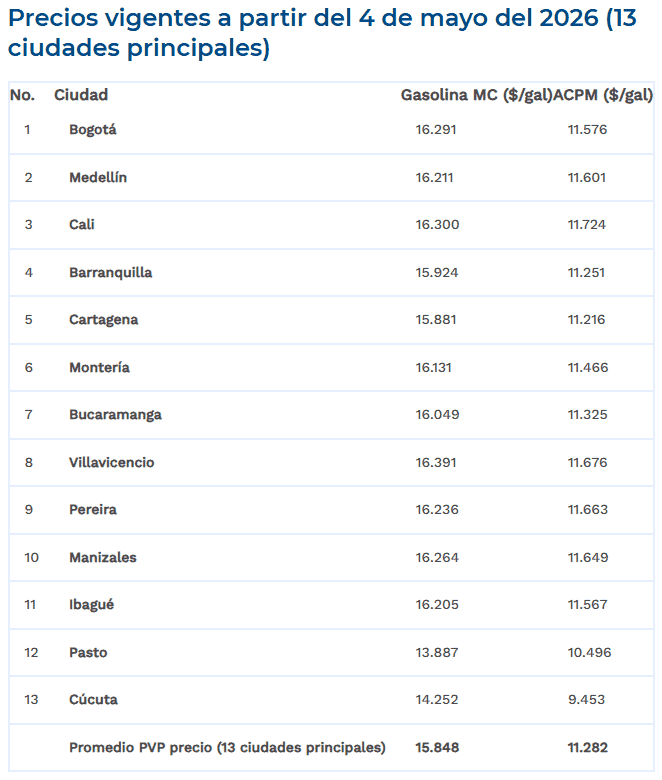Click the Medellín row city label

pos(98,178)
